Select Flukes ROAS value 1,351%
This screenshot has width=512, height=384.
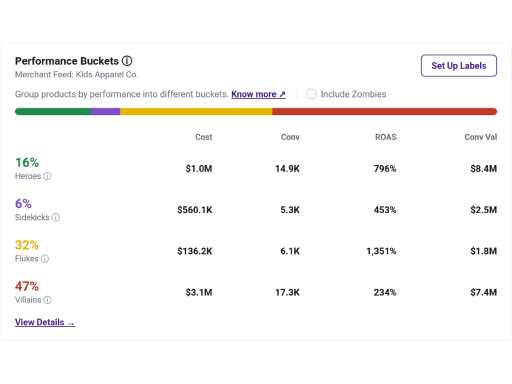pos(381,251)
